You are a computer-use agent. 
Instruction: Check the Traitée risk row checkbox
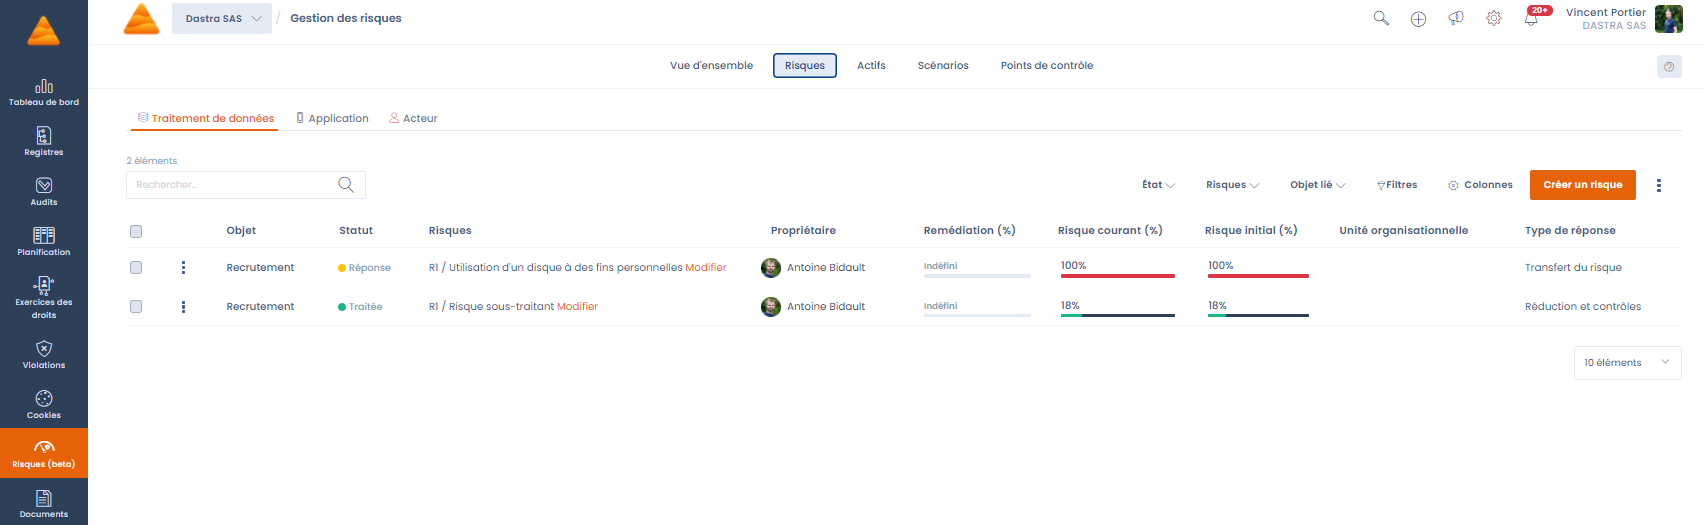coord(136,306)
